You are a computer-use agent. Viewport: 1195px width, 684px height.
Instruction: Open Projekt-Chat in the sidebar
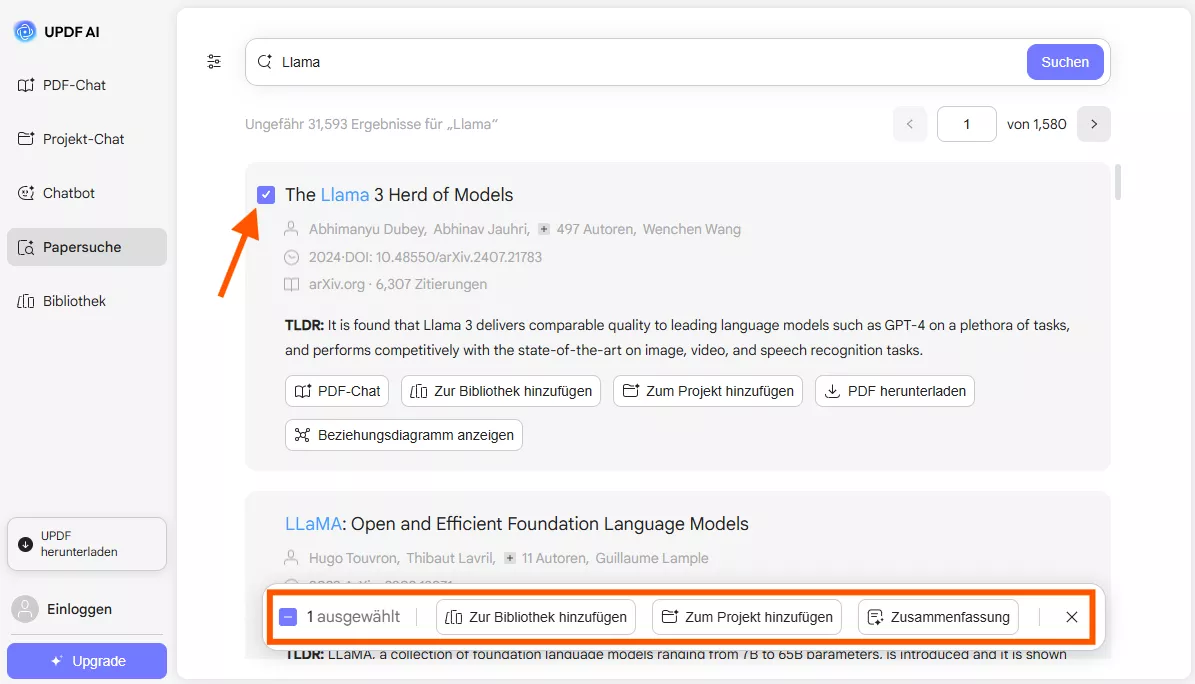pos(86,139)
